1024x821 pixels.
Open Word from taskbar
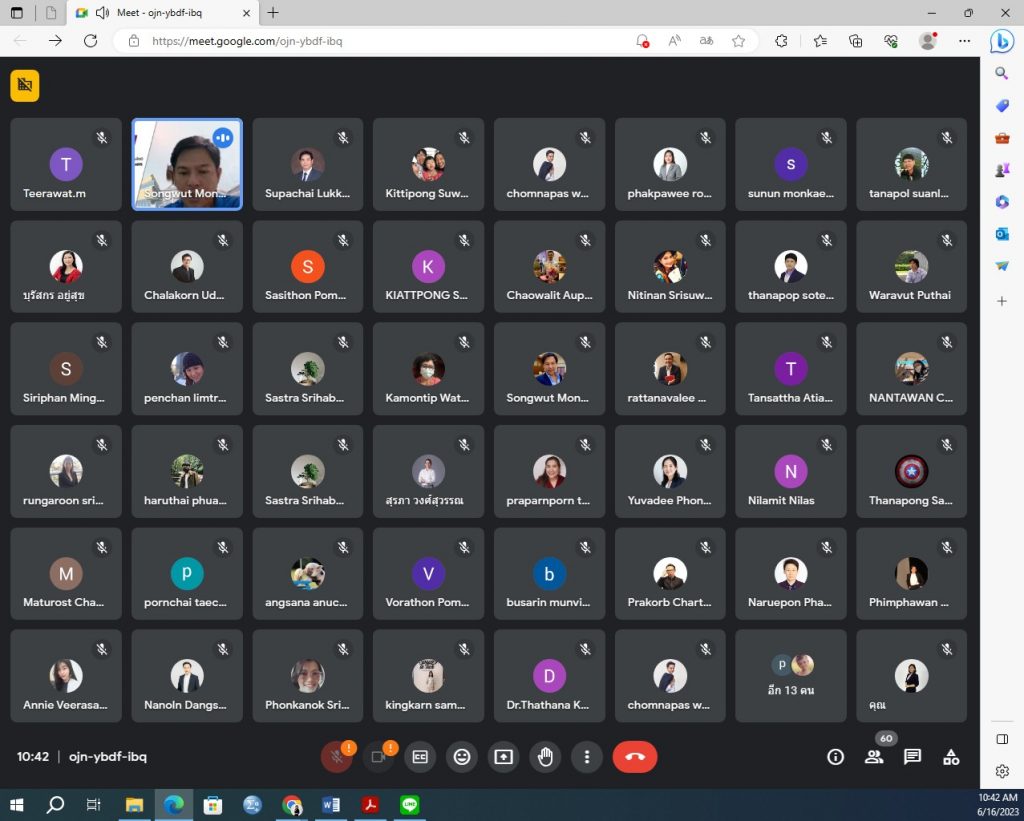click(x=331, y=805)
